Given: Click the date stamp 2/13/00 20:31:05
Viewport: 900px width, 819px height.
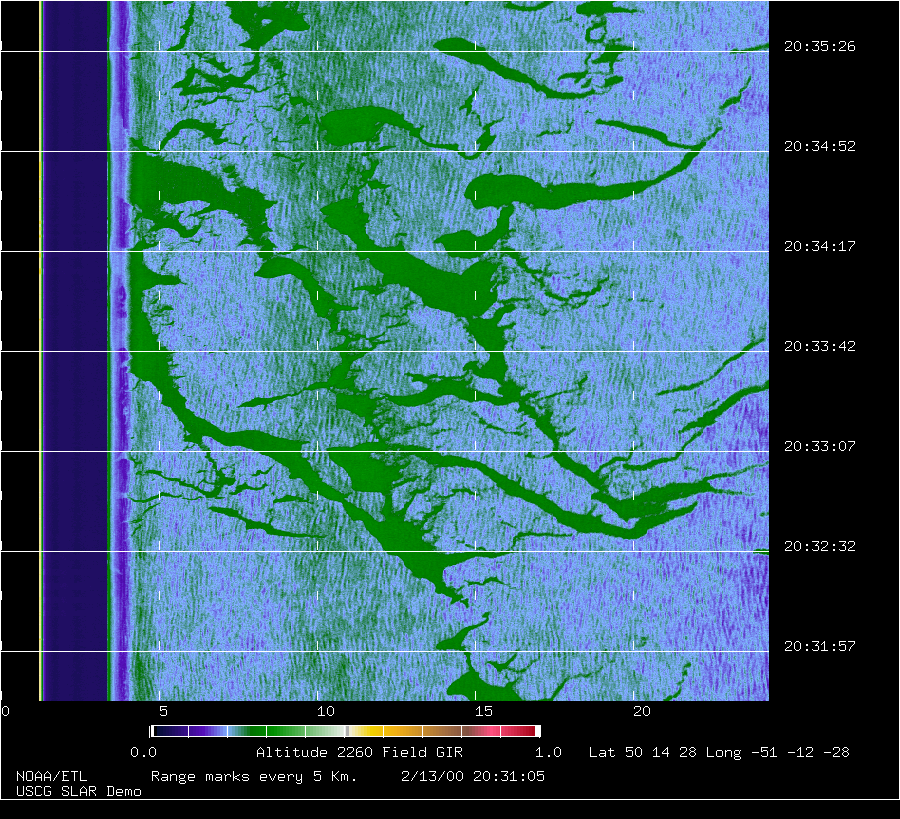Looking at the screenshot, I should tap(473, 777).
